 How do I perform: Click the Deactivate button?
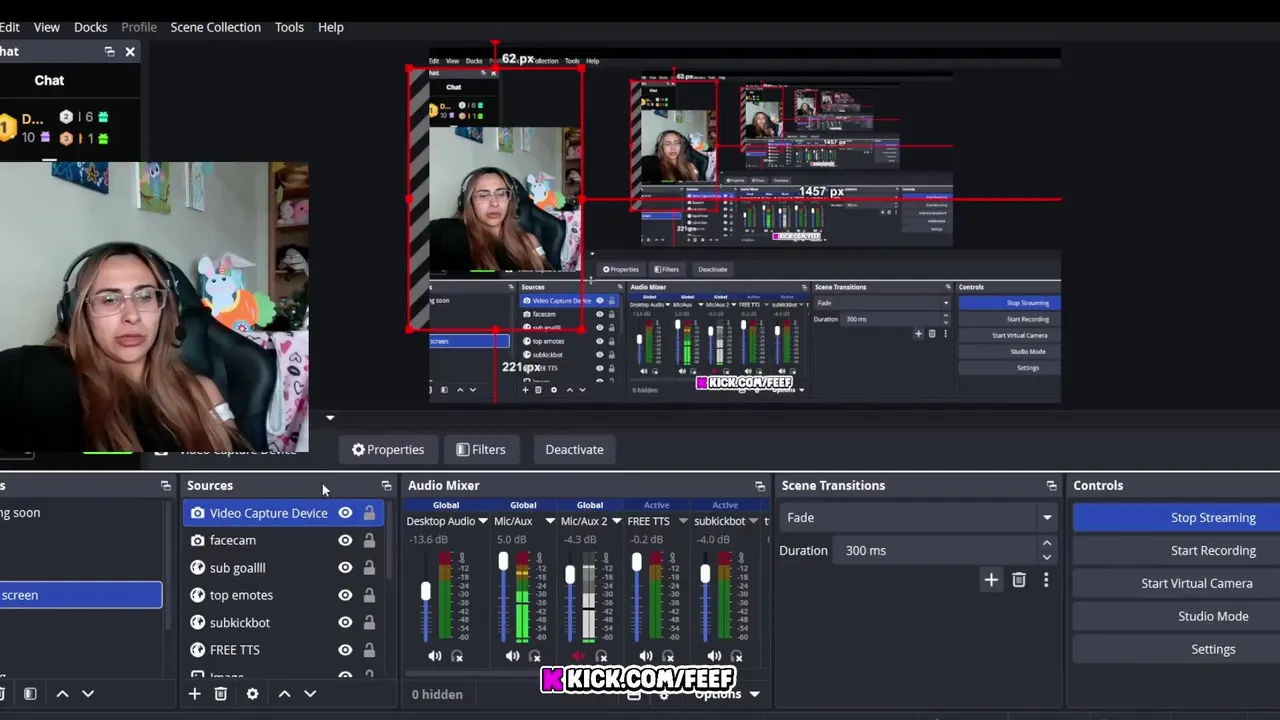pyautogui.click(x=574, y=450)
